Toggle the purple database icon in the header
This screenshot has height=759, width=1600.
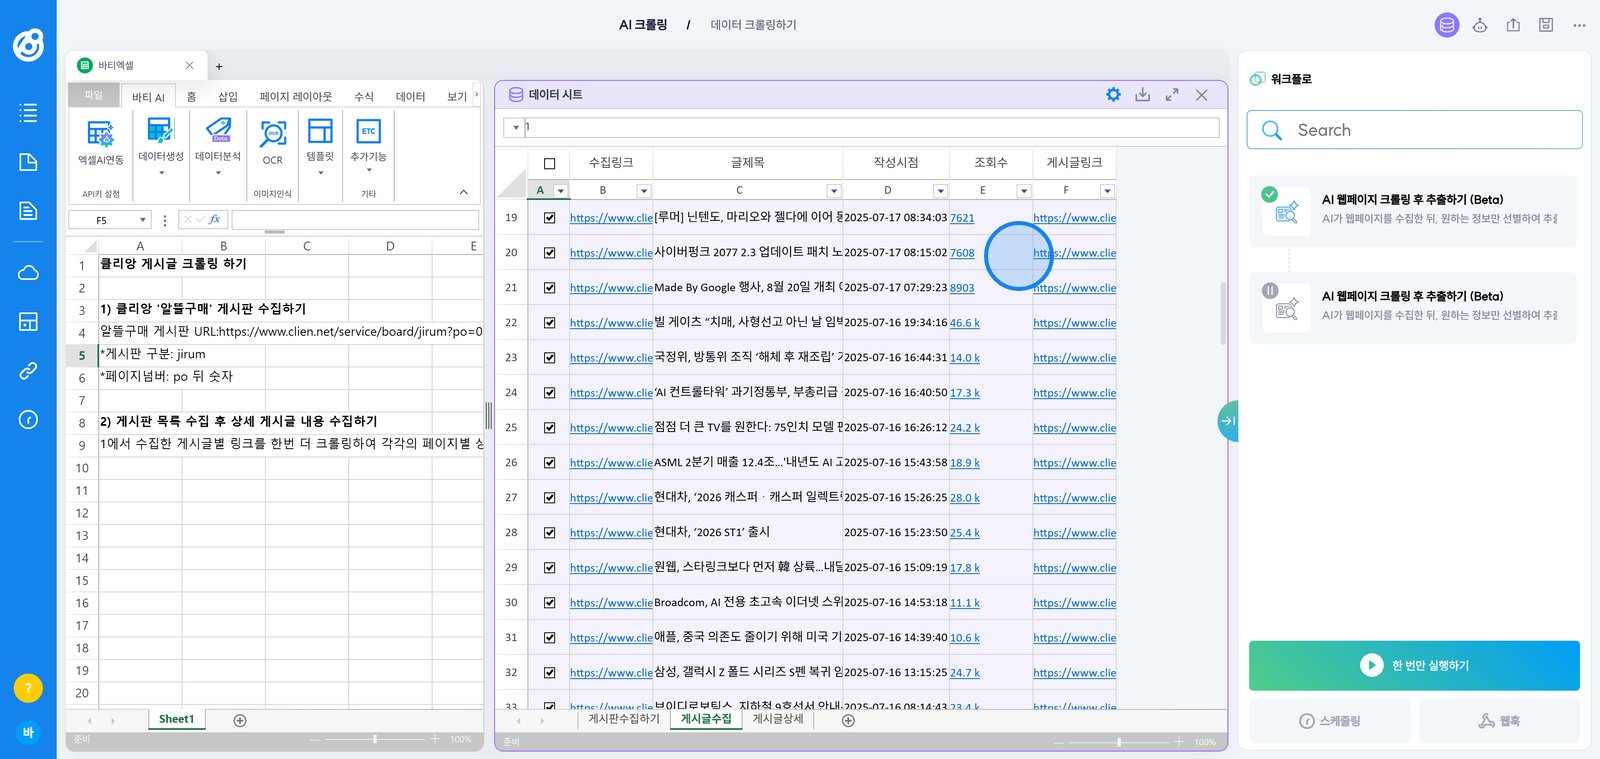(1447, 25)
